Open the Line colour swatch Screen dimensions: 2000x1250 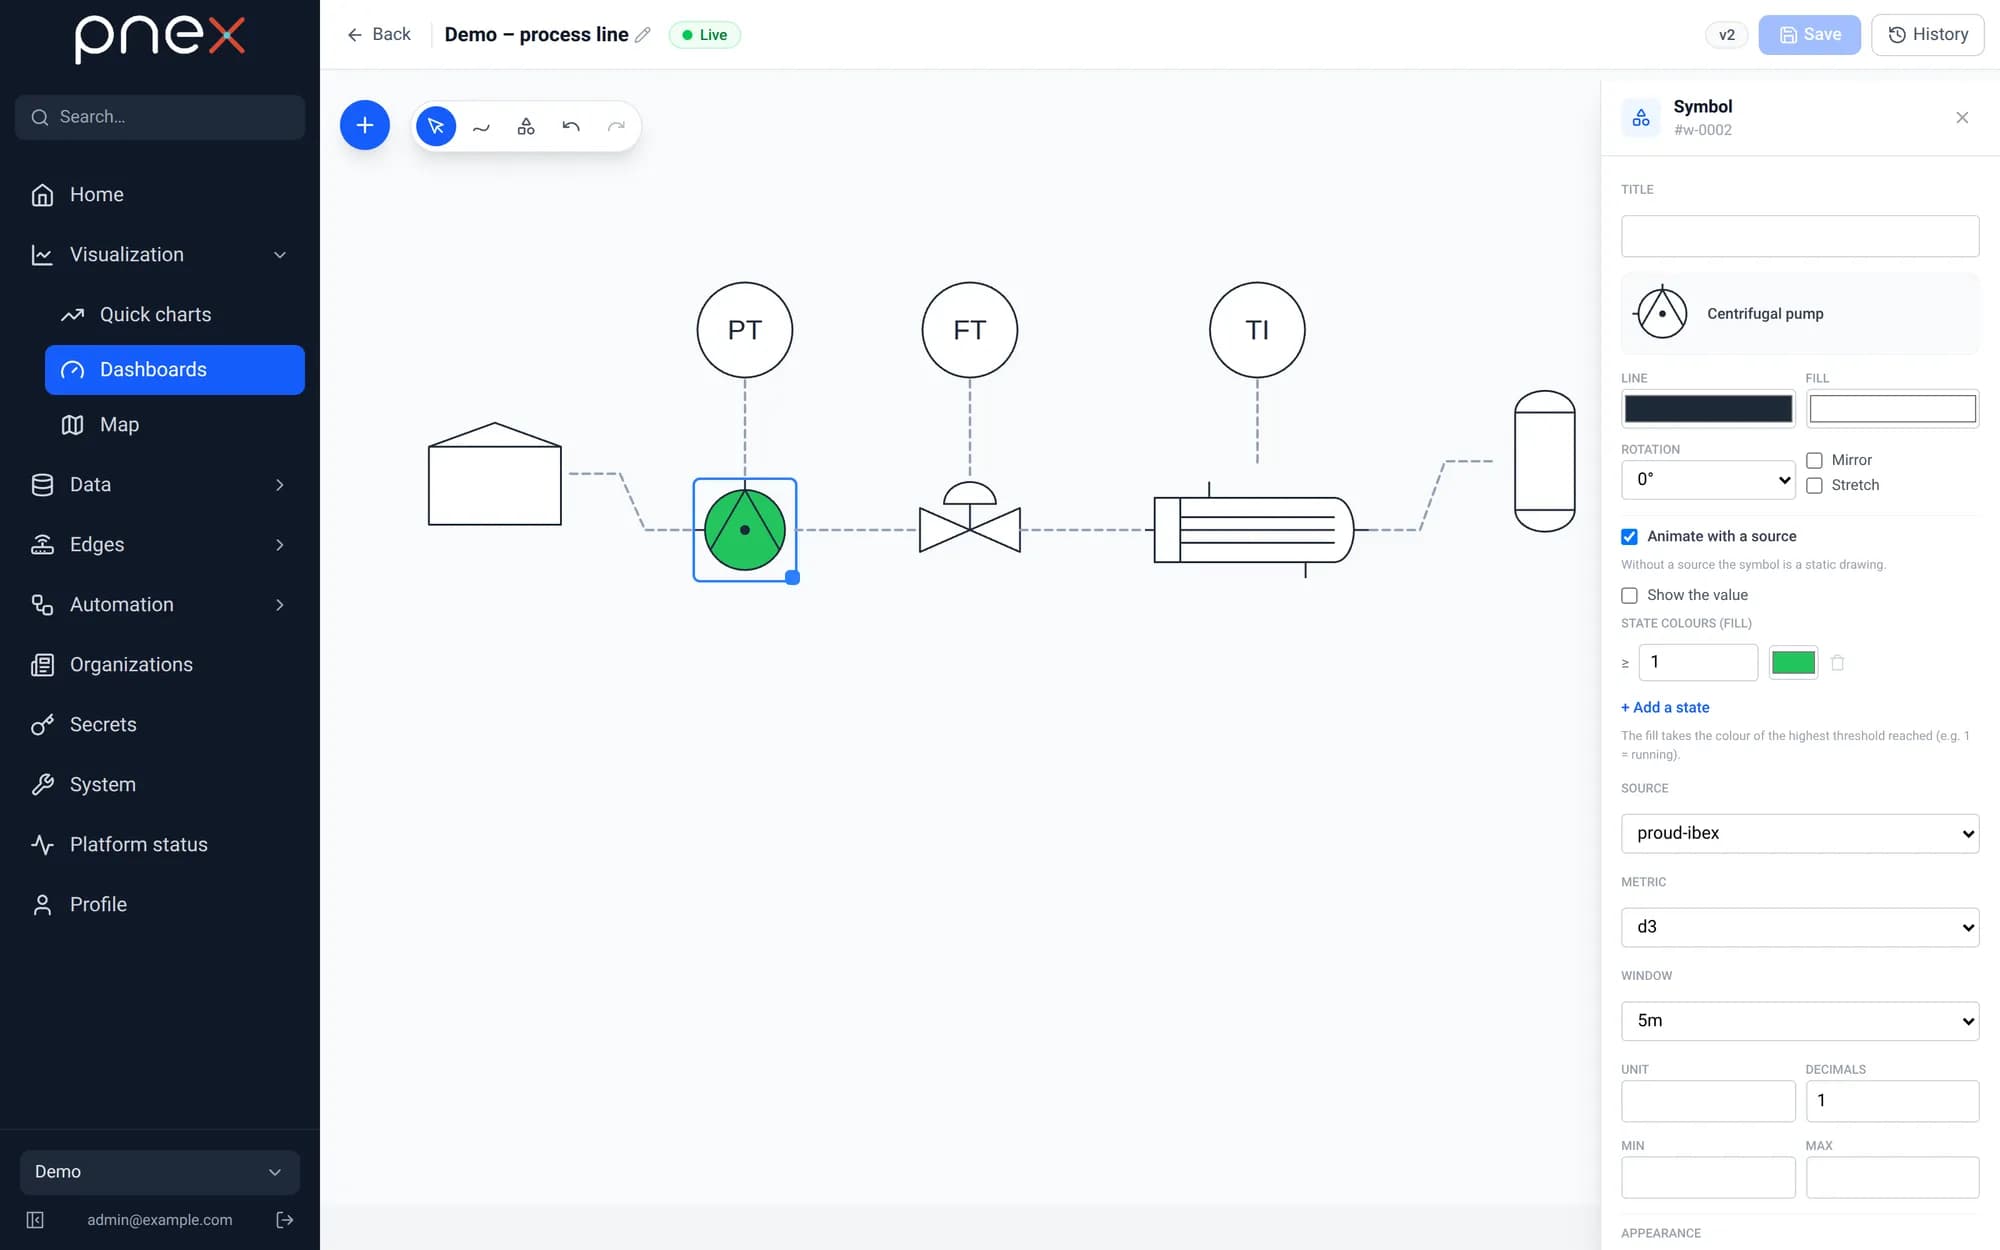coord(1708,408)
